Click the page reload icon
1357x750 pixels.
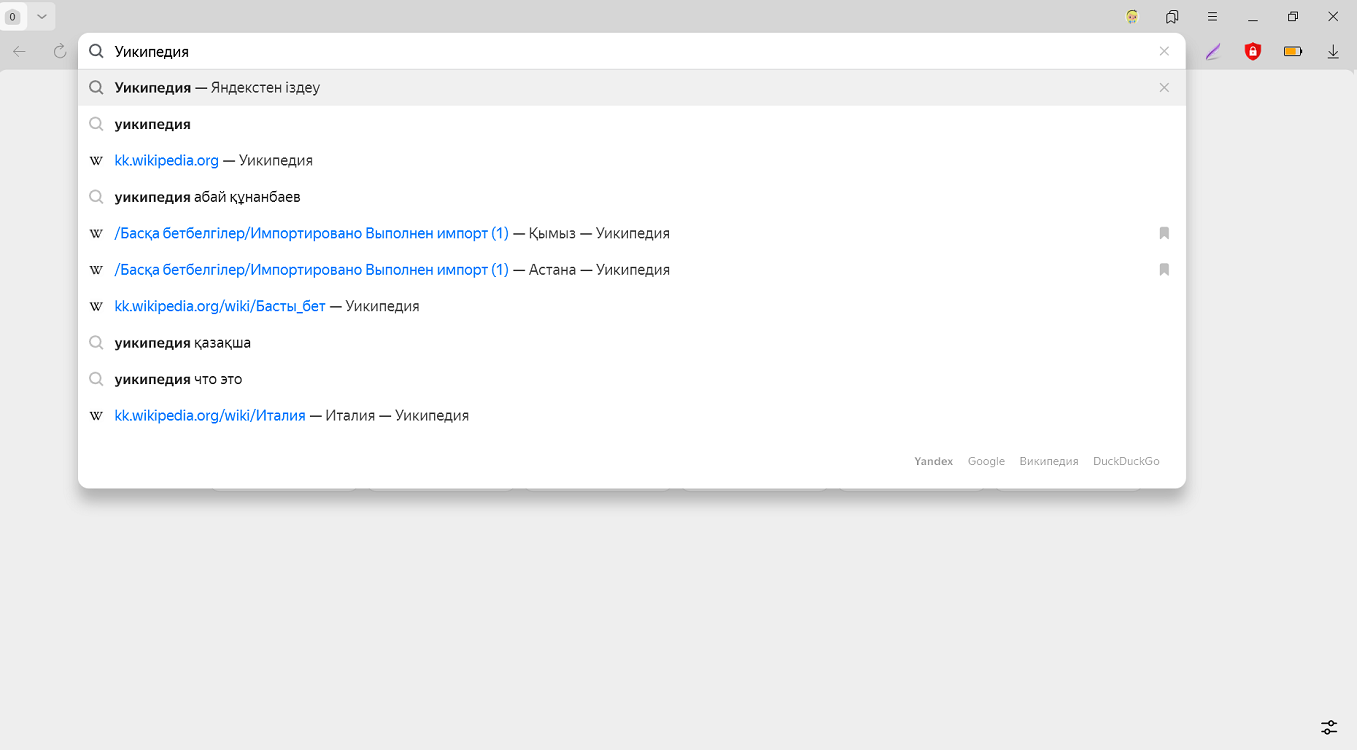(x=60, y=51)
